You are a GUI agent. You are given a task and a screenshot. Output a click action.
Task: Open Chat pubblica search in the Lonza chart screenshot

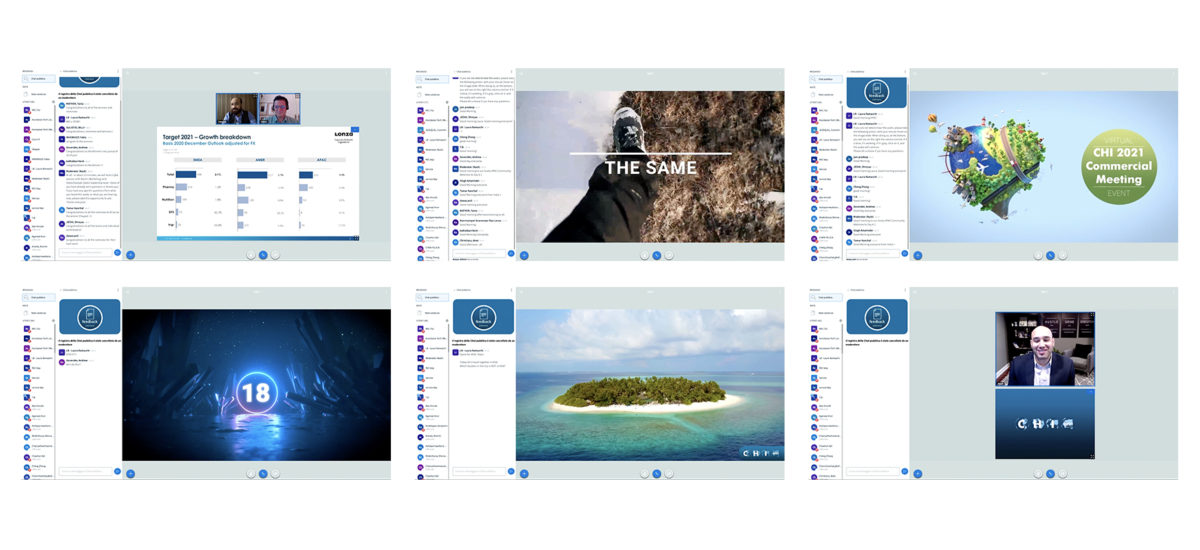(38, 77)
